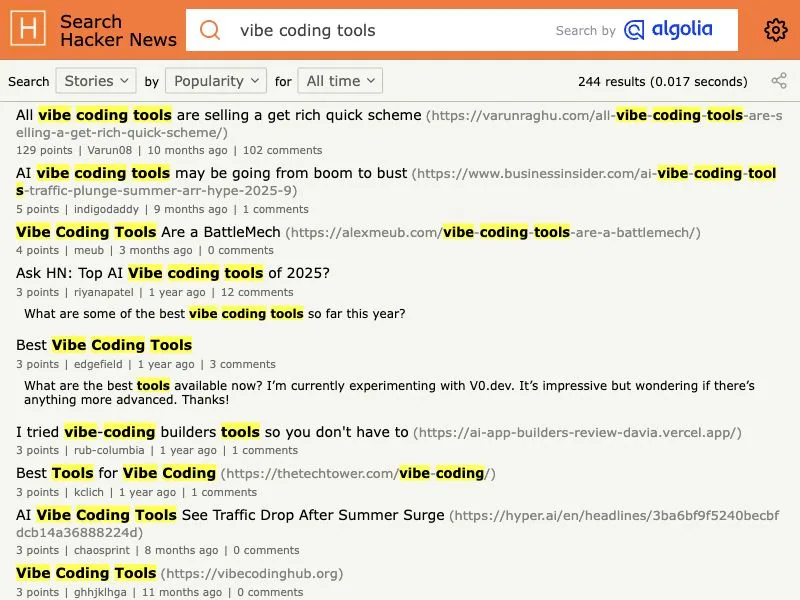The image size is (800, 600).
Task: Click the Search Hacker News title
Action: [118, 30]
